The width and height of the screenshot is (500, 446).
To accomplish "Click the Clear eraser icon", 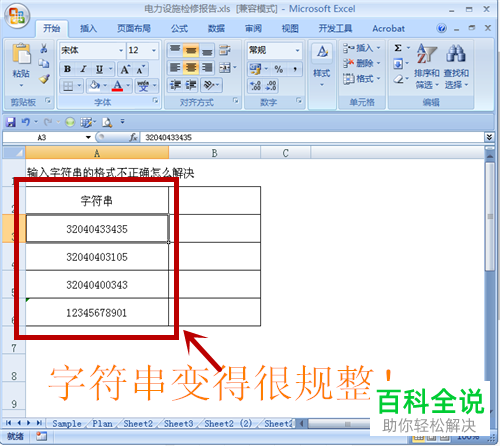I will click(398, 79).
